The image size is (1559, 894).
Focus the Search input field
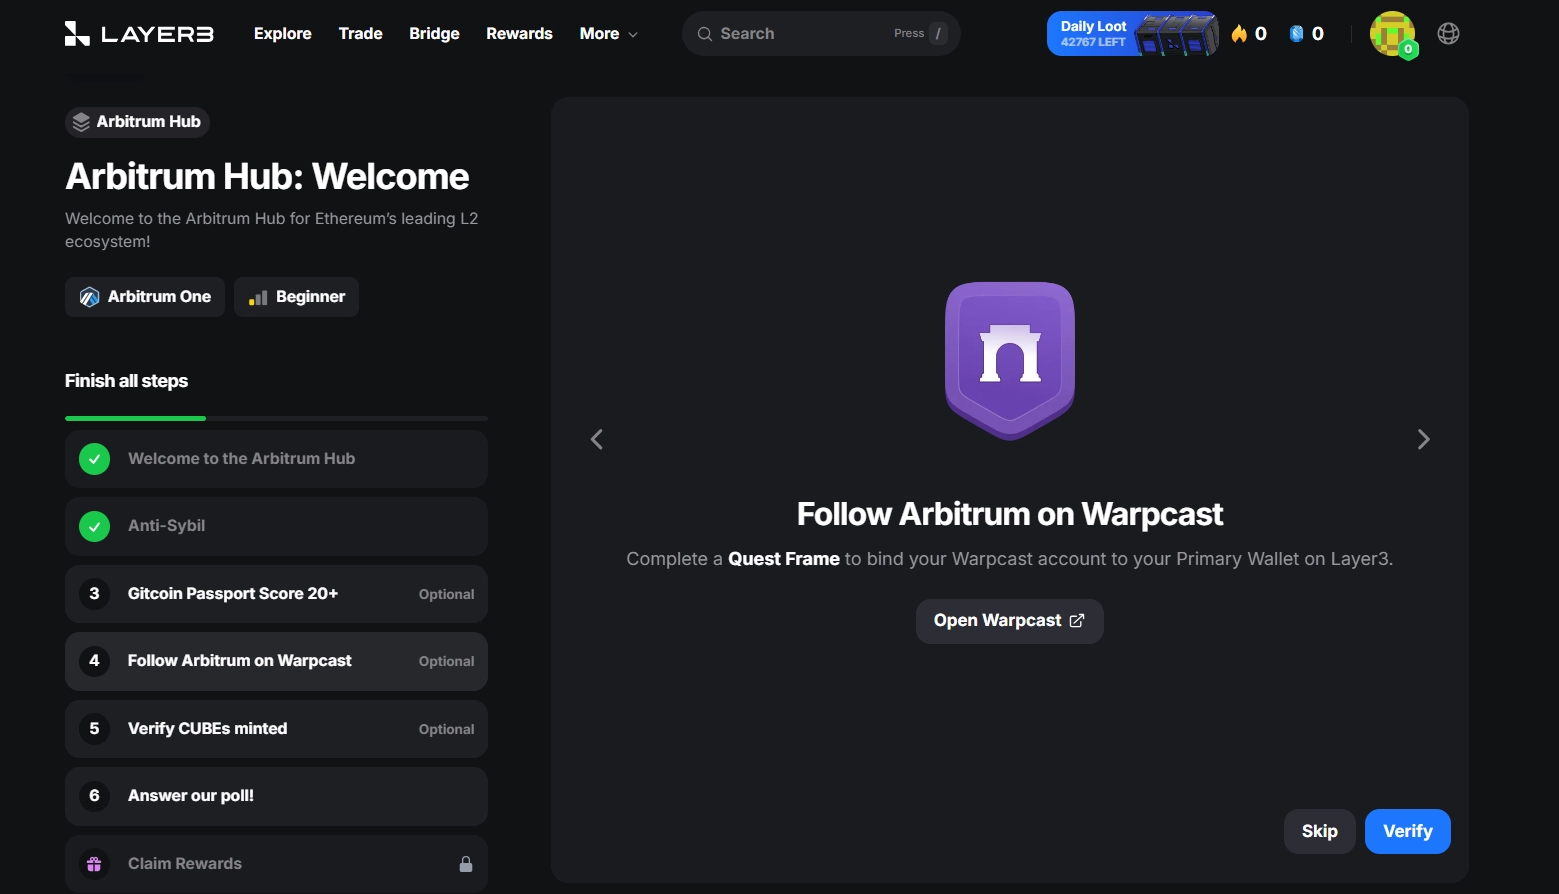(821, 34)
